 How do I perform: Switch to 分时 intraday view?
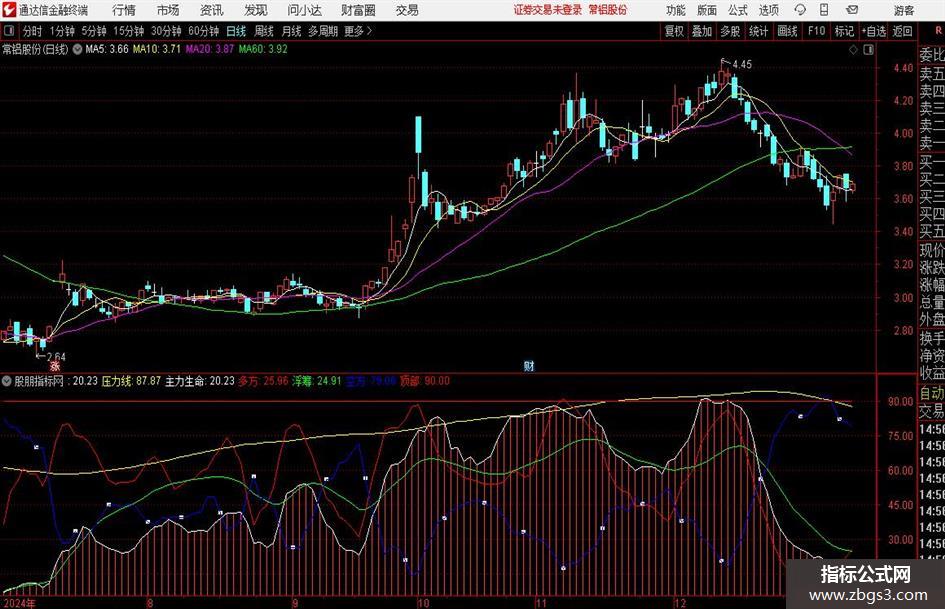33,31
